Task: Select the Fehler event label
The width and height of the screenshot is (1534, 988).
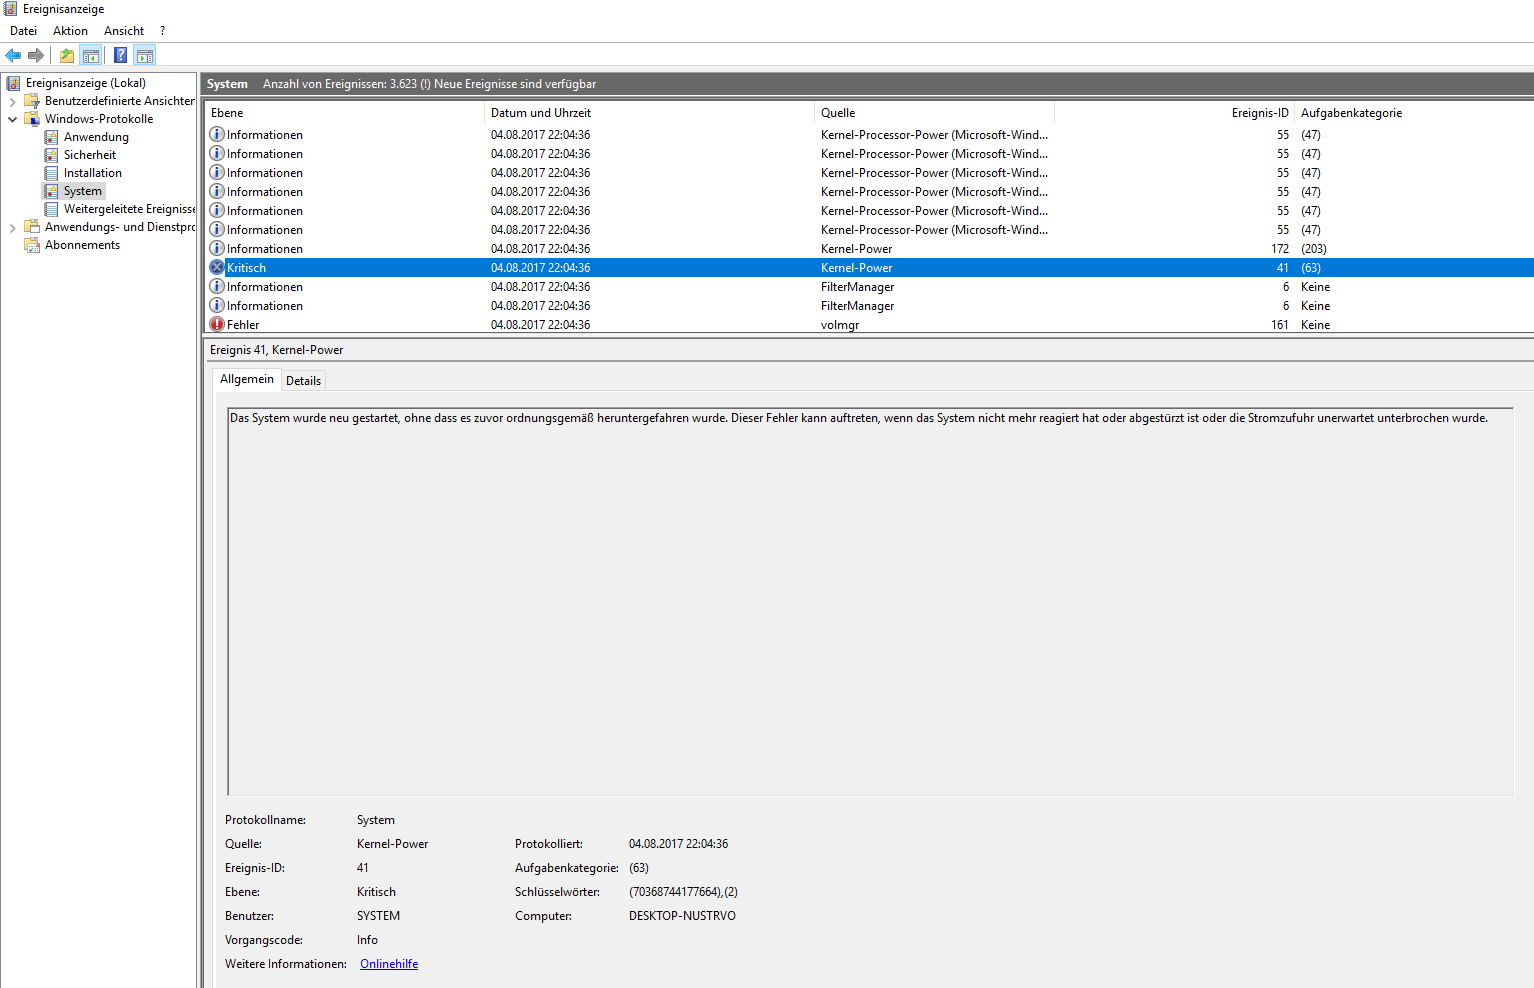Action: pos(243,325)
